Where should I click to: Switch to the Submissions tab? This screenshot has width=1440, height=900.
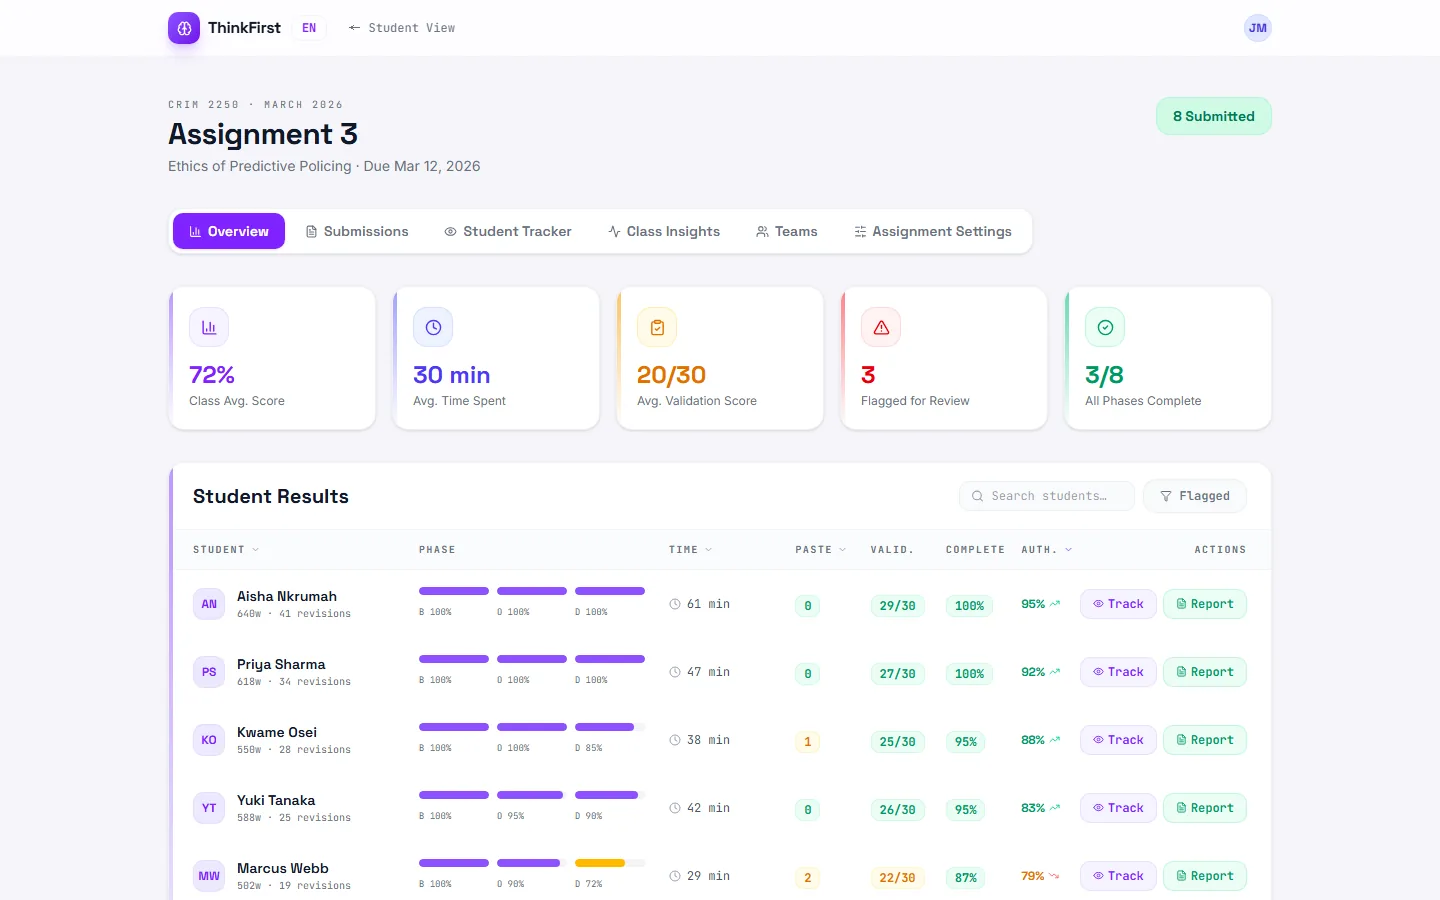[x=357, y=231]
